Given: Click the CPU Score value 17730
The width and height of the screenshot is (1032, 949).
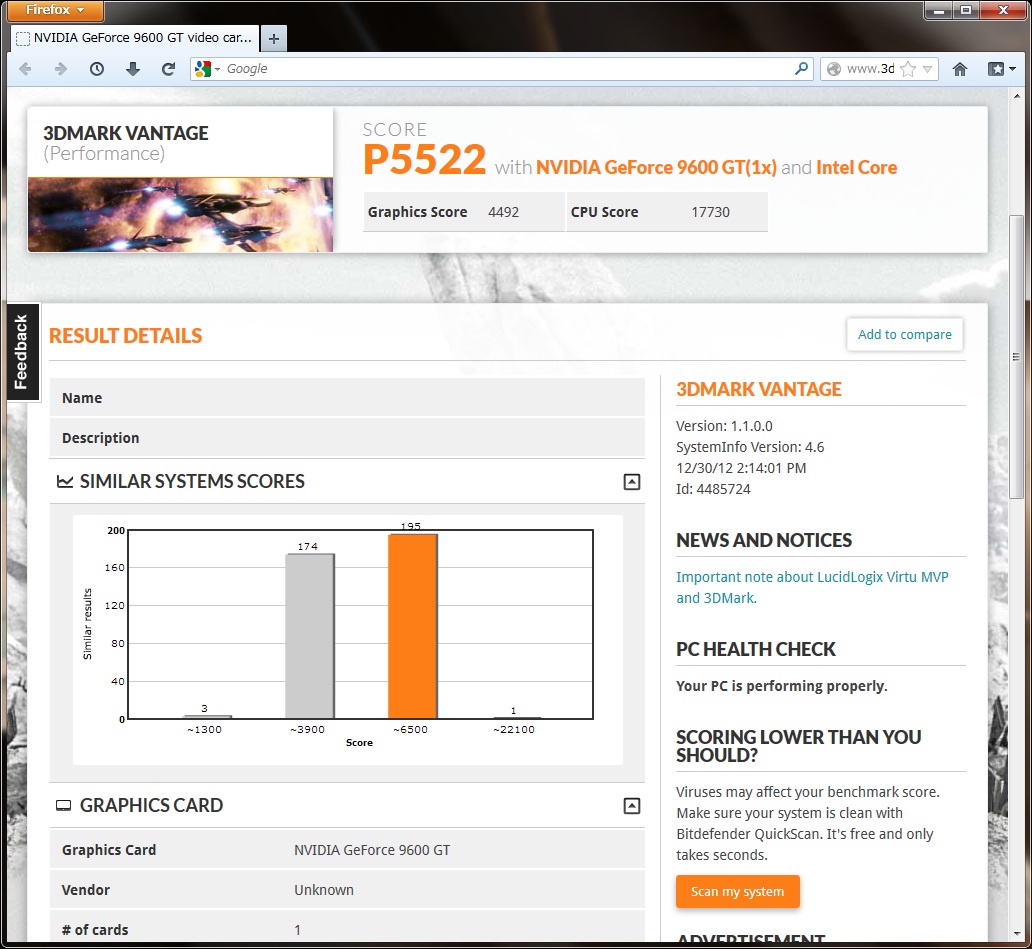Looking at the screenshot, I should [710, 212].
